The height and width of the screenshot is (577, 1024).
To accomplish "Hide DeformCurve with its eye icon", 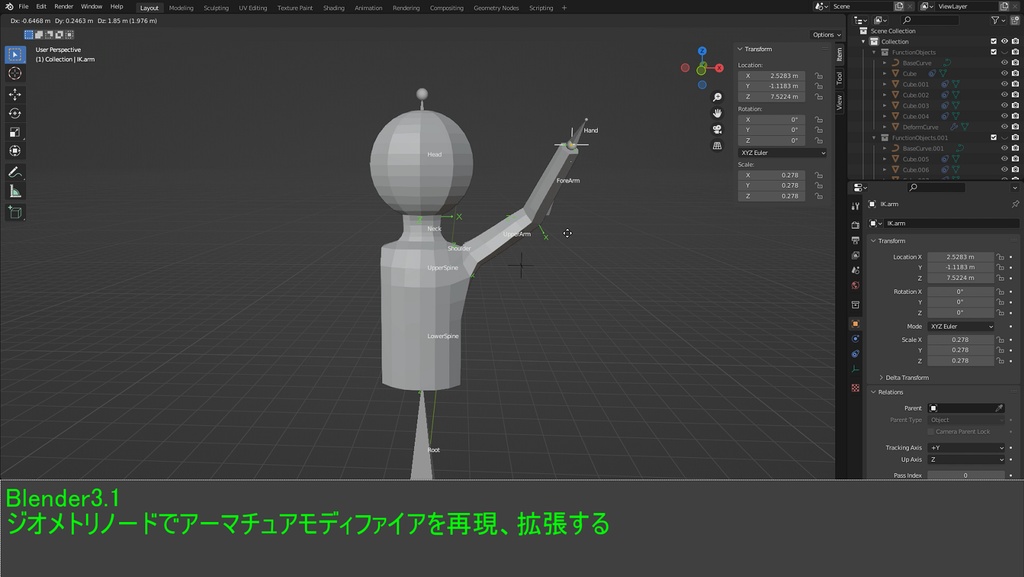I will click(x=1004, y=127).
